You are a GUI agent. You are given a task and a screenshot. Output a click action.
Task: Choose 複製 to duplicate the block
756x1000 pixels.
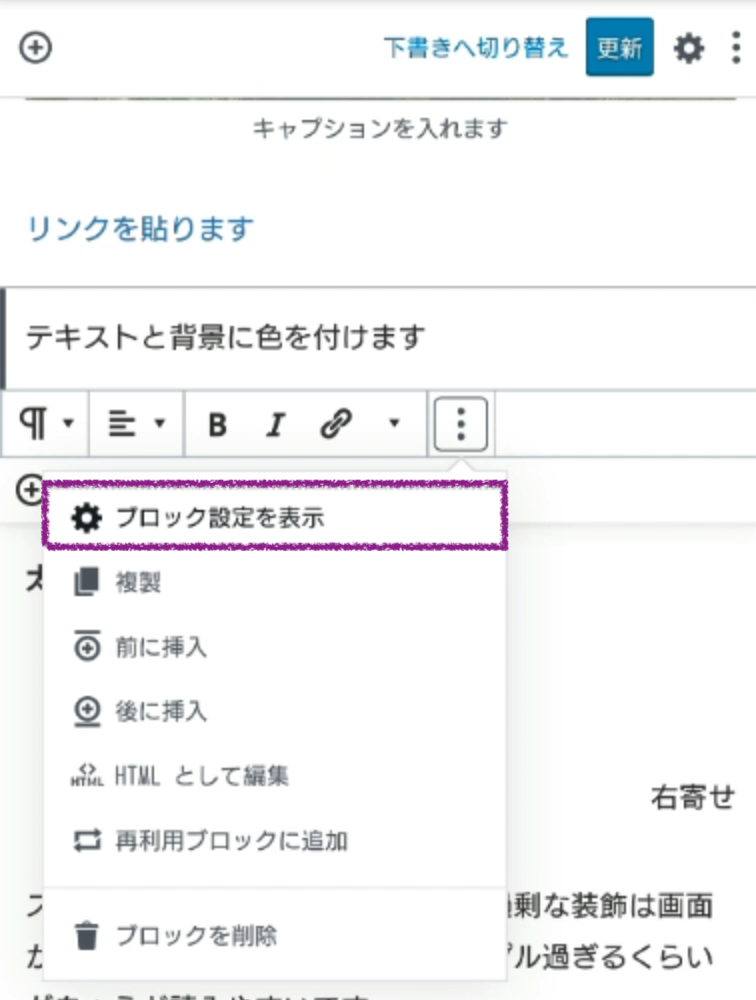(x=137, y=583)
